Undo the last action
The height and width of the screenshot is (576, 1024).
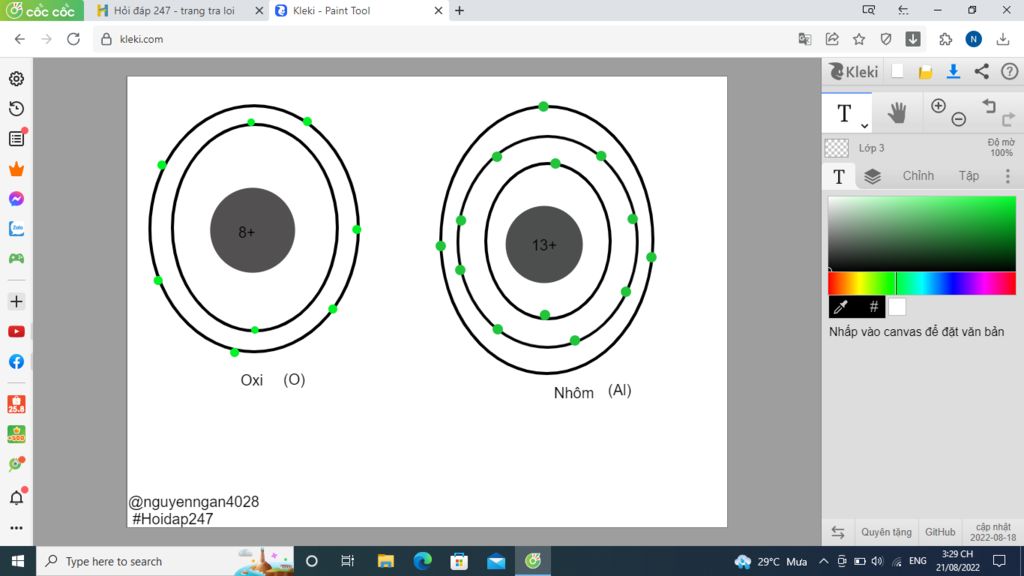[989, 106]
